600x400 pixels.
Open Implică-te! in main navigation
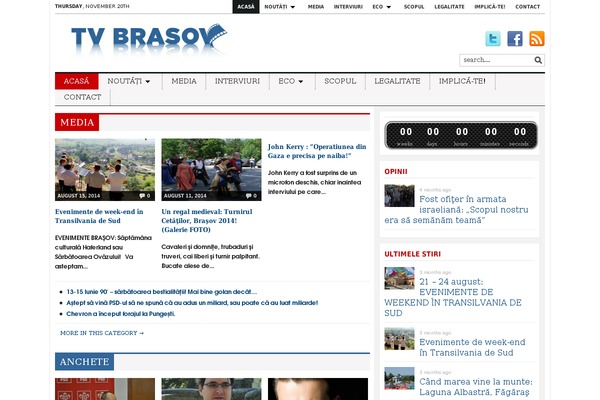coord(462,81)
